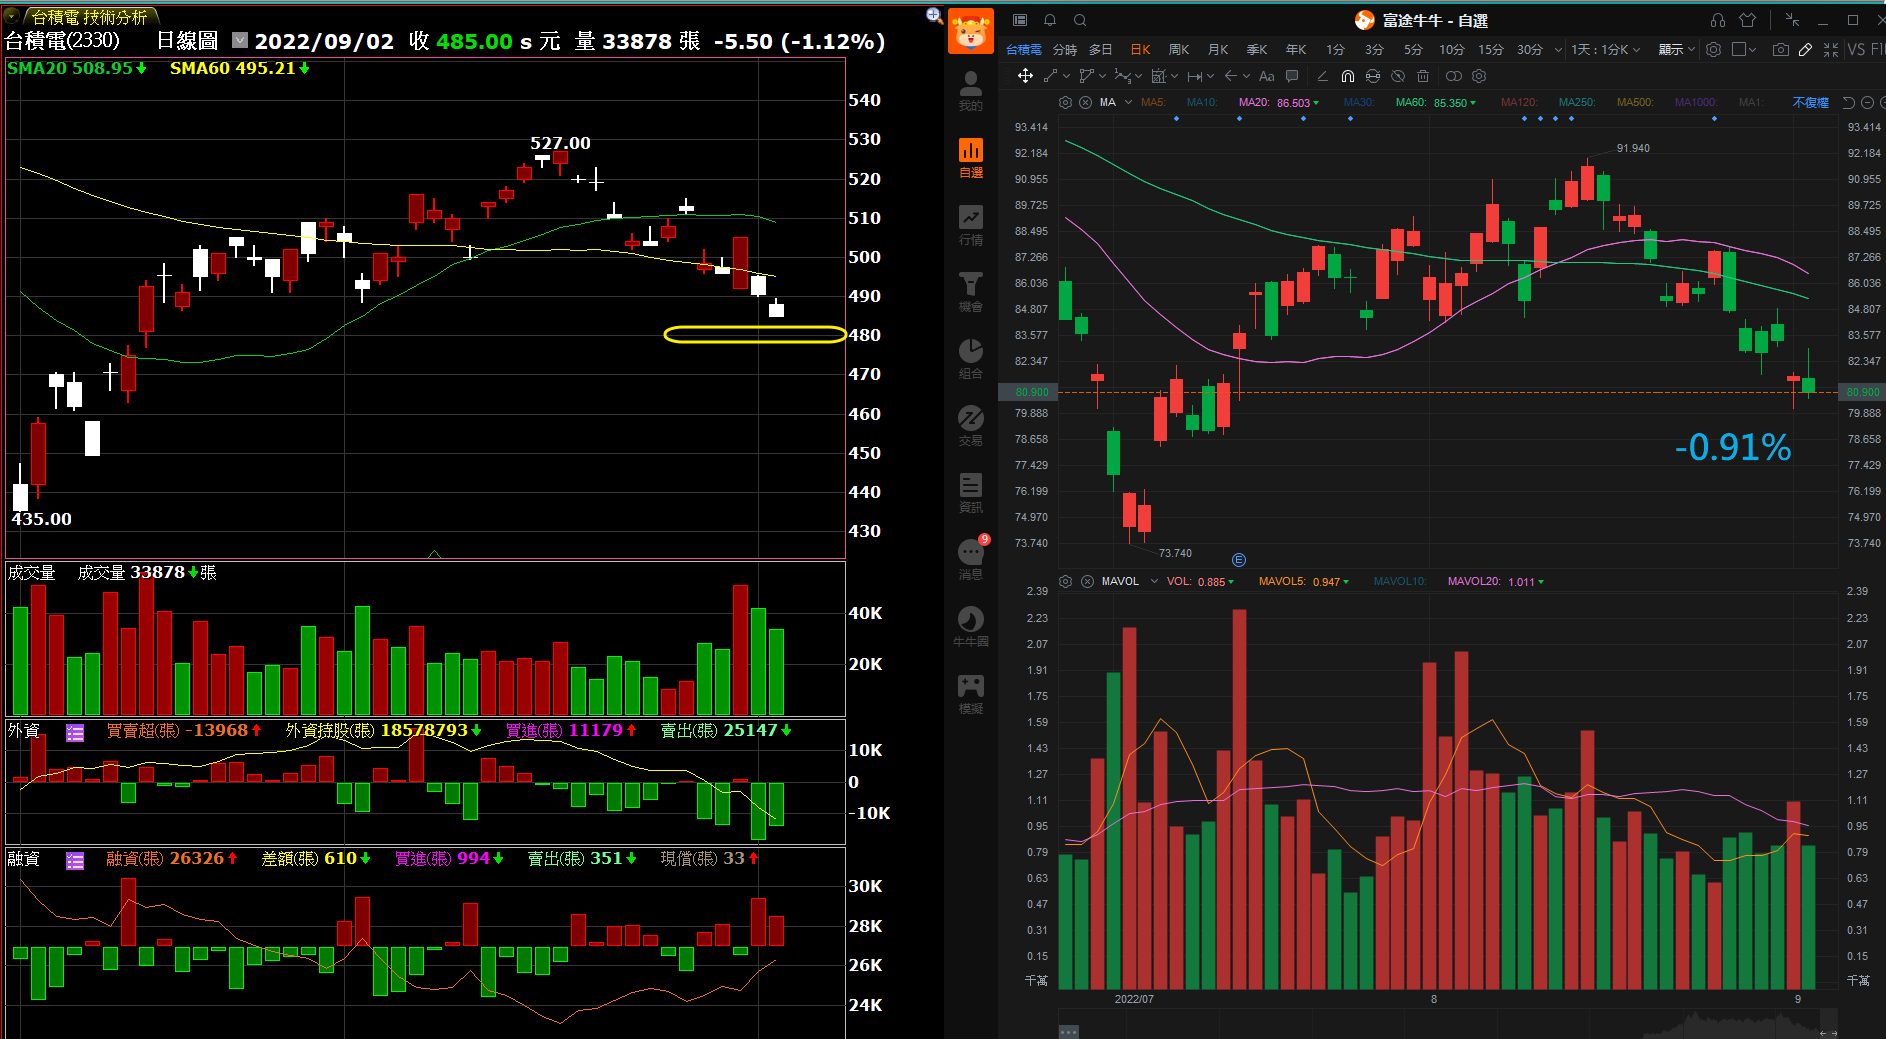Delete drawings with the trash icon
This screenshot has width=1886, height=1039.
[1423, 76]
